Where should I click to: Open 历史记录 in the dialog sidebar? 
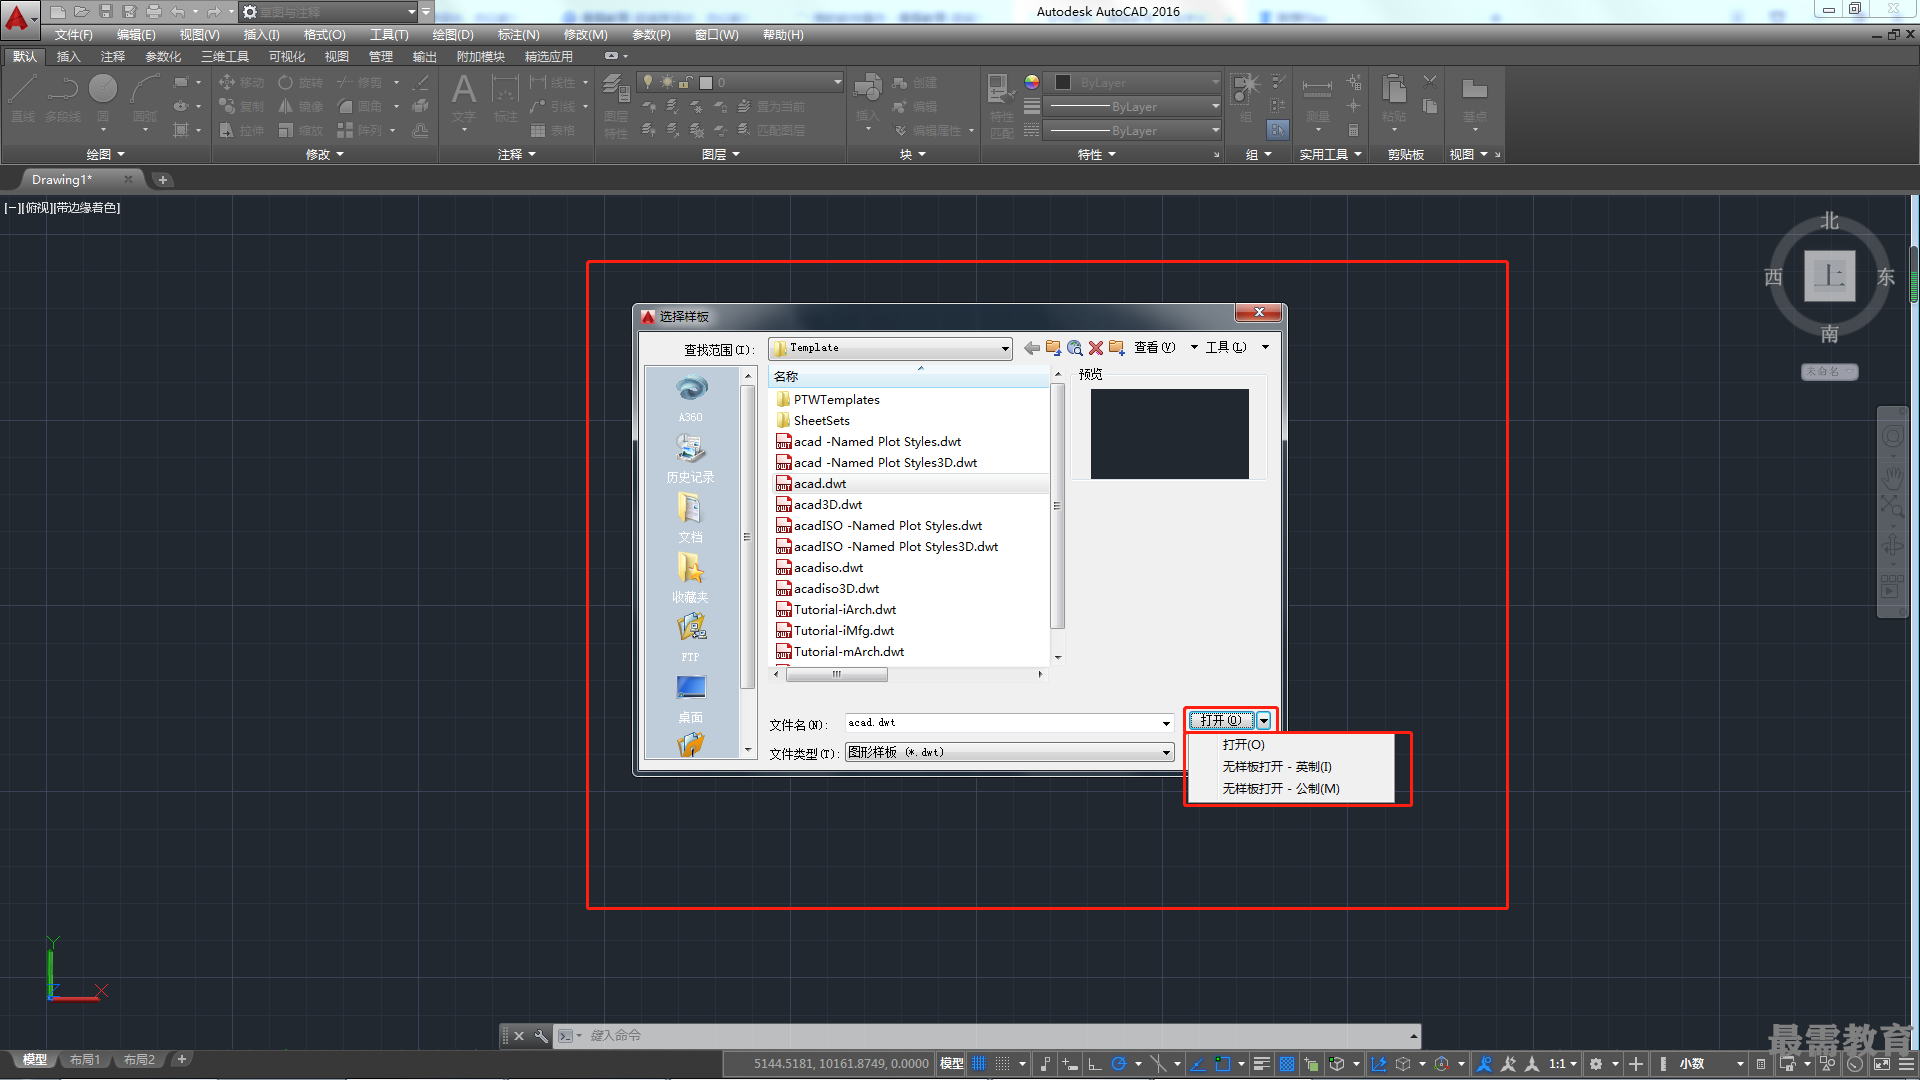(x=691, y=458)
